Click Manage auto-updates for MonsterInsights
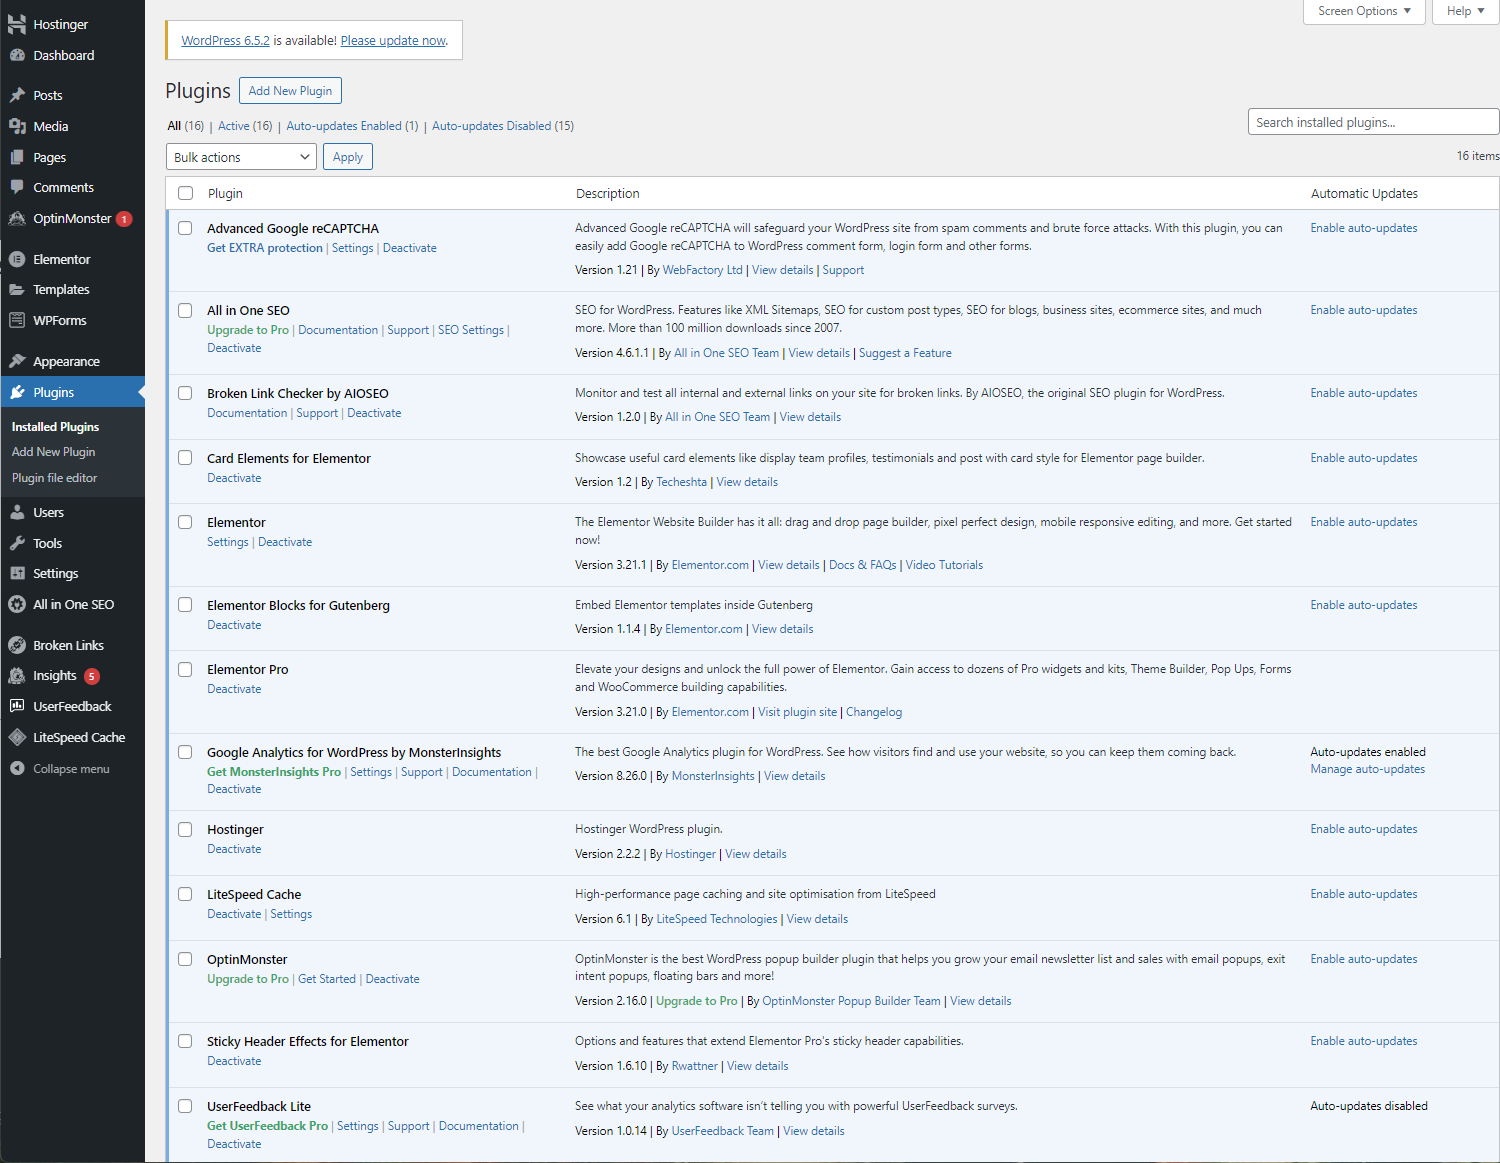 [x=1368, y=769]
